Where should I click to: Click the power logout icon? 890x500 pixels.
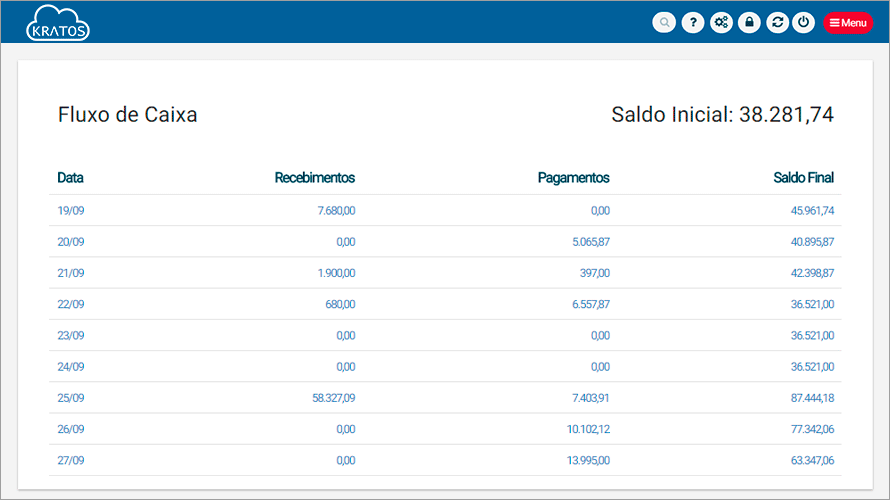coord(804,23)
